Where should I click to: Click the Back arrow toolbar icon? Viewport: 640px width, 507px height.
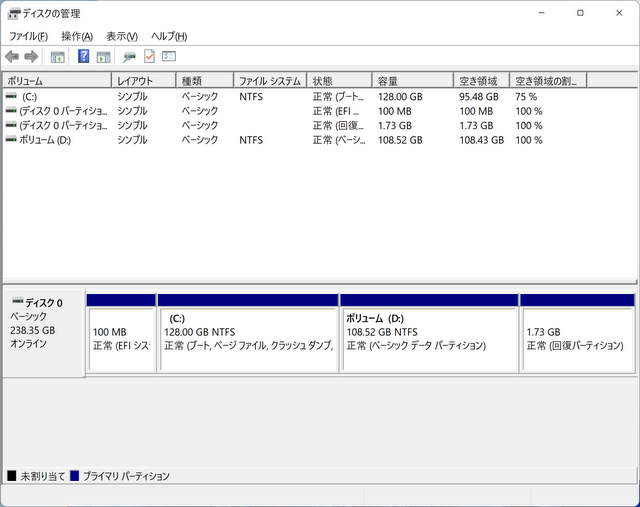[12, 57]
